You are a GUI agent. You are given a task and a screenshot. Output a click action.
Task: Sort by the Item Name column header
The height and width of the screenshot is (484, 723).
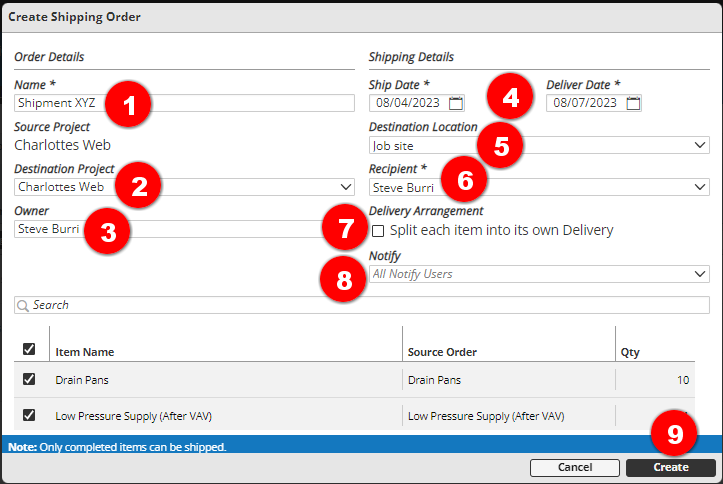[85, 352]
